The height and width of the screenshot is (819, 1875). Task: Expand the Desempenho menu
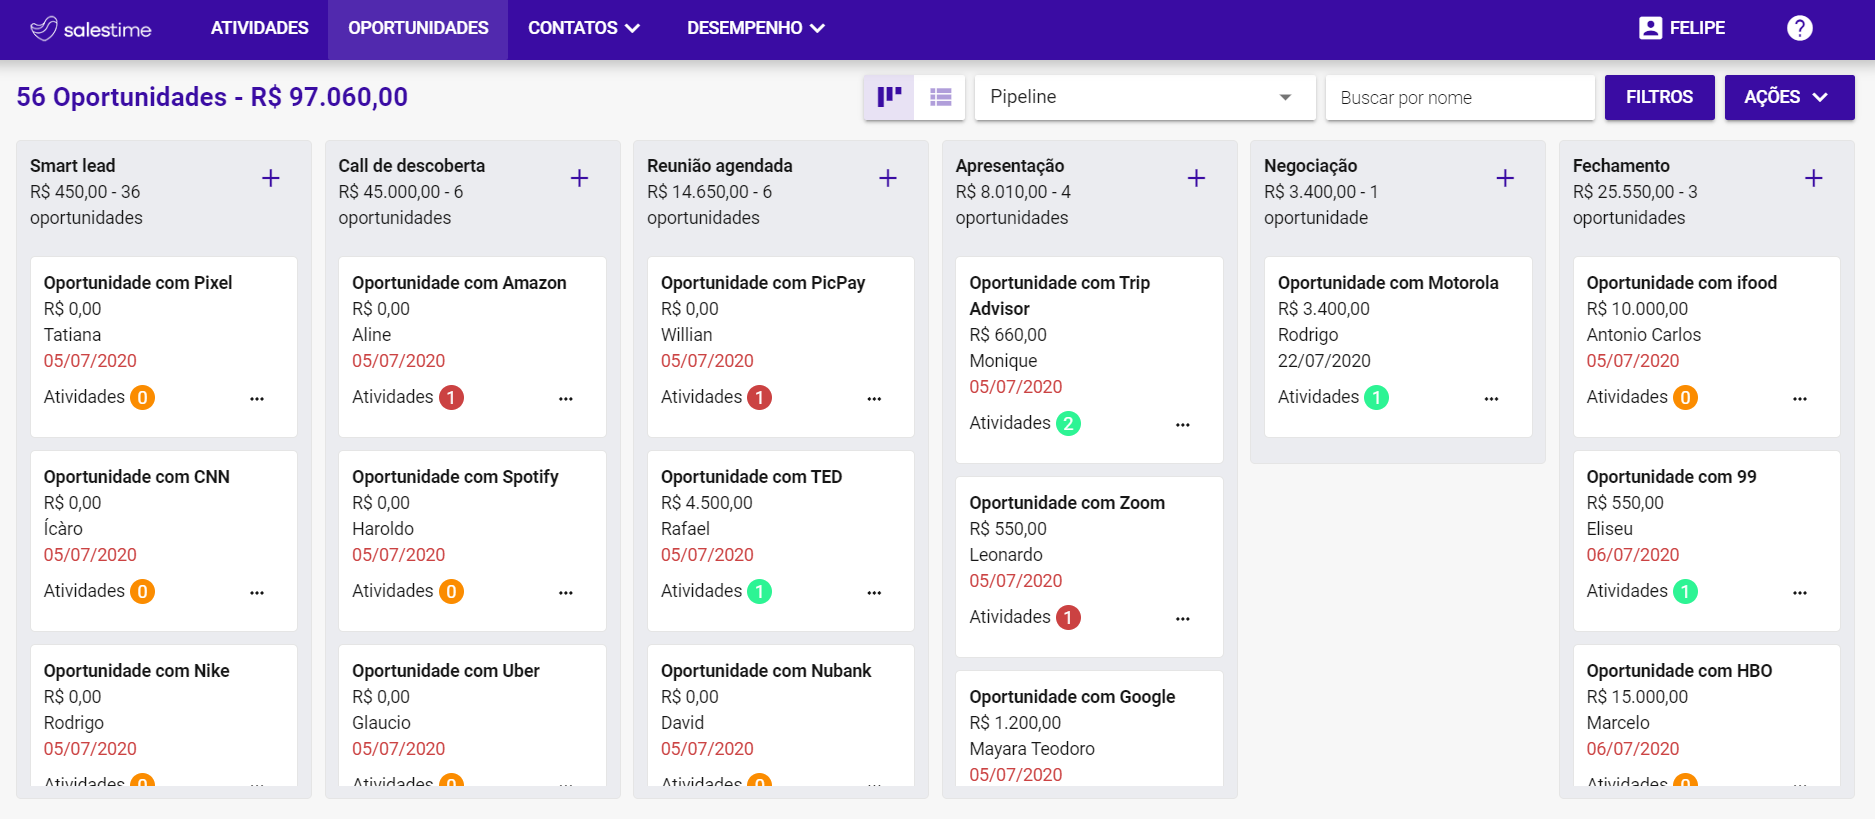(x=756, y=28)
